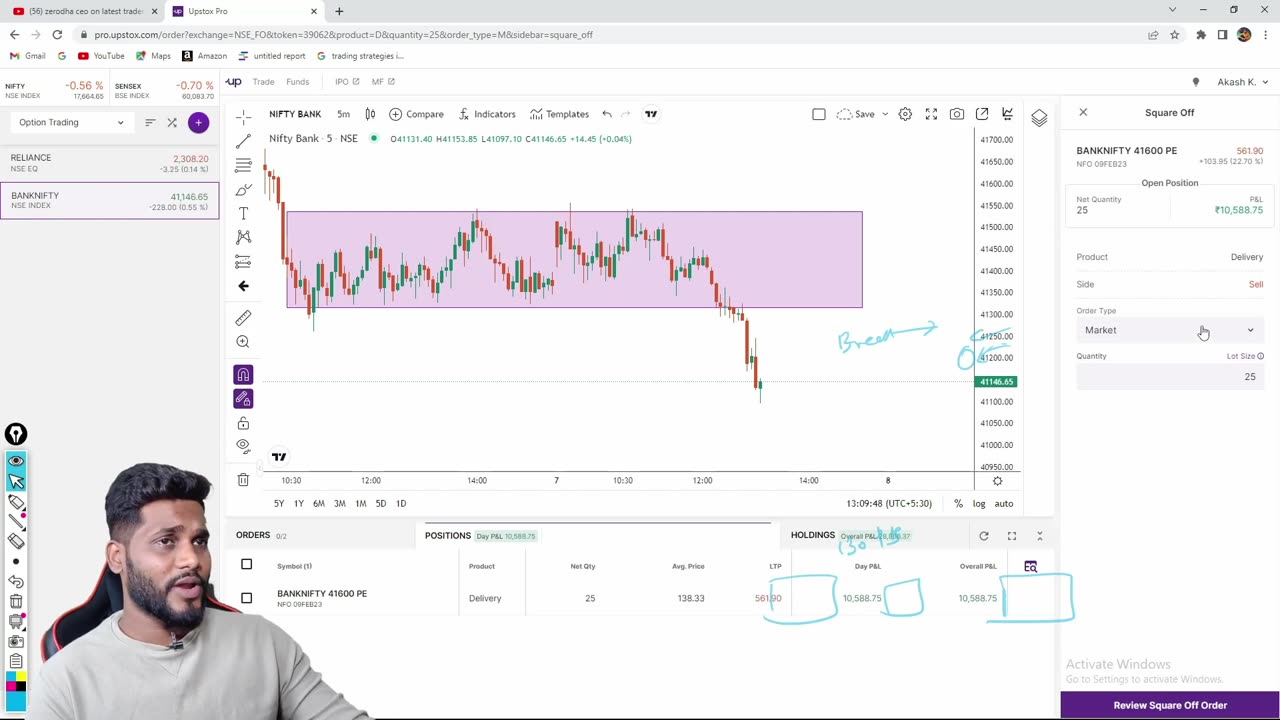Toggle lock all drawings
The height and width of the screenshot is (720, 1280).
pyautogui.click(x=243, y=423)
